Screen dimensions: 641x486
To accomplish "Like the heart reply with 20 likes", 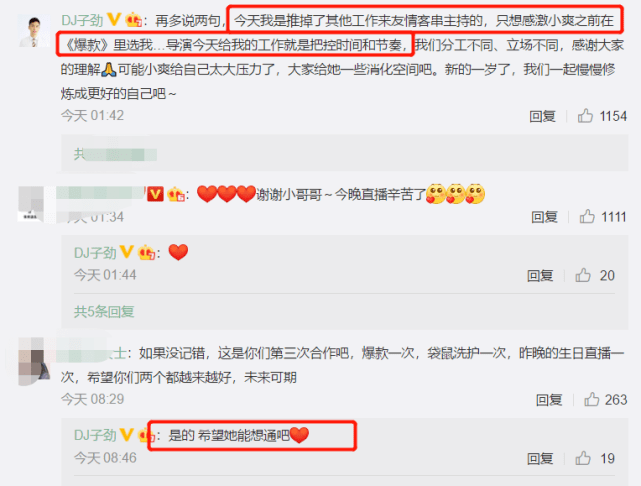I will 583,275.
